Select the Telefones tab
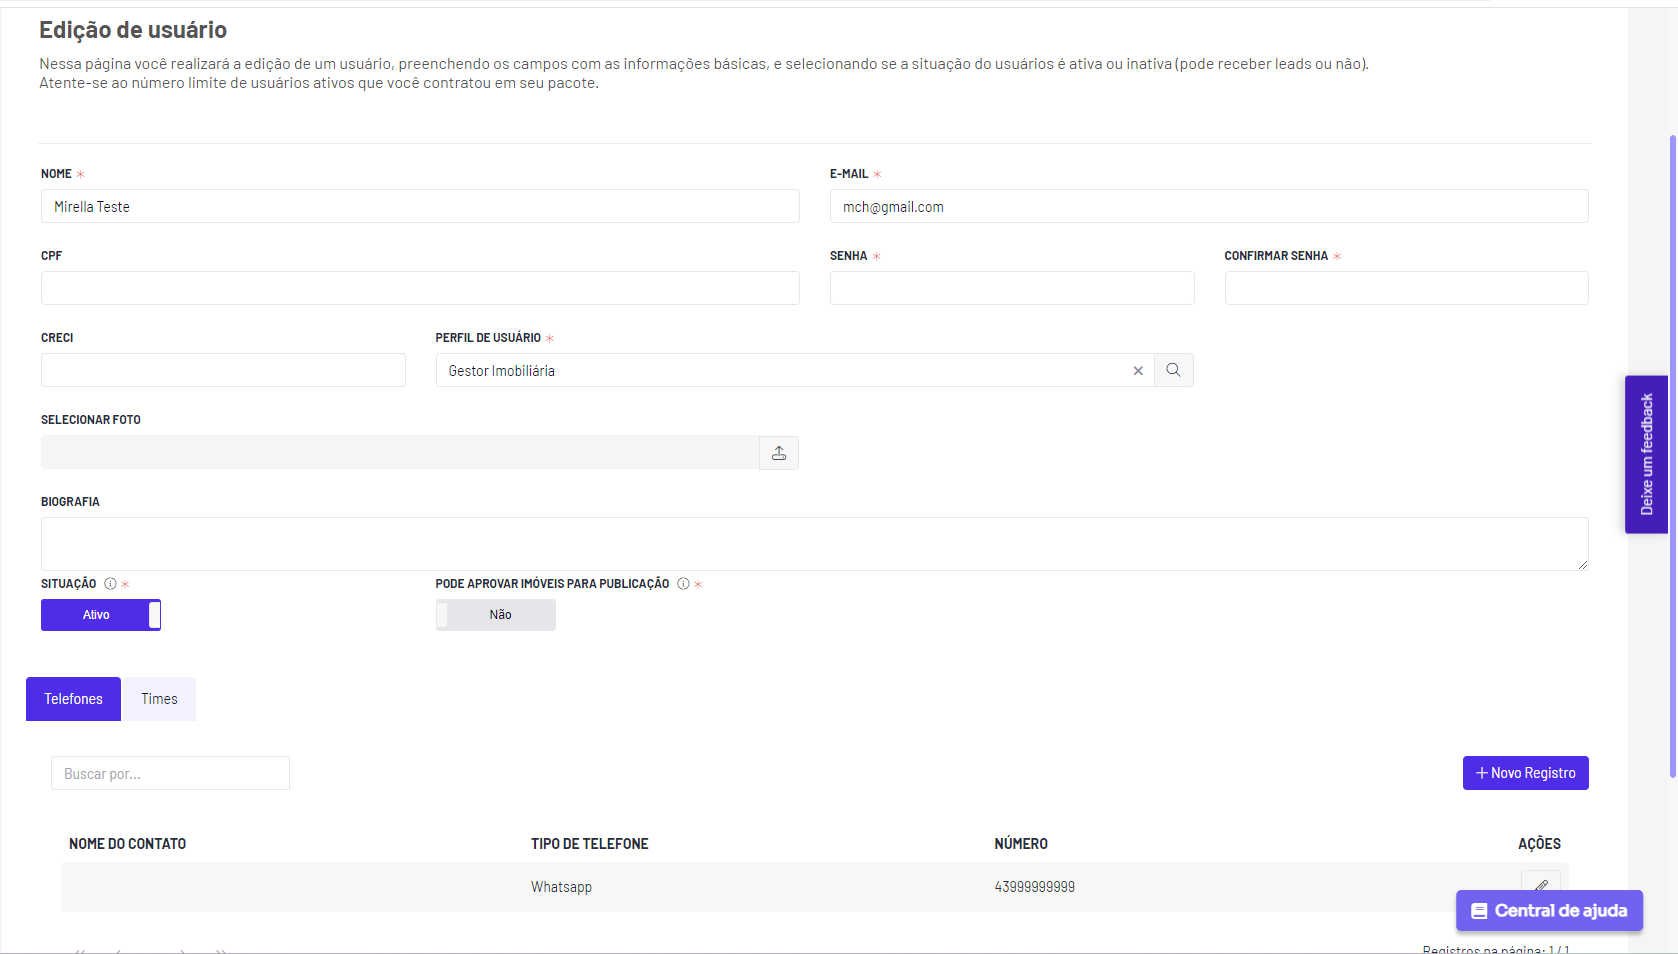The width and height of the screenshot is (1678, 954). (73, 699)
